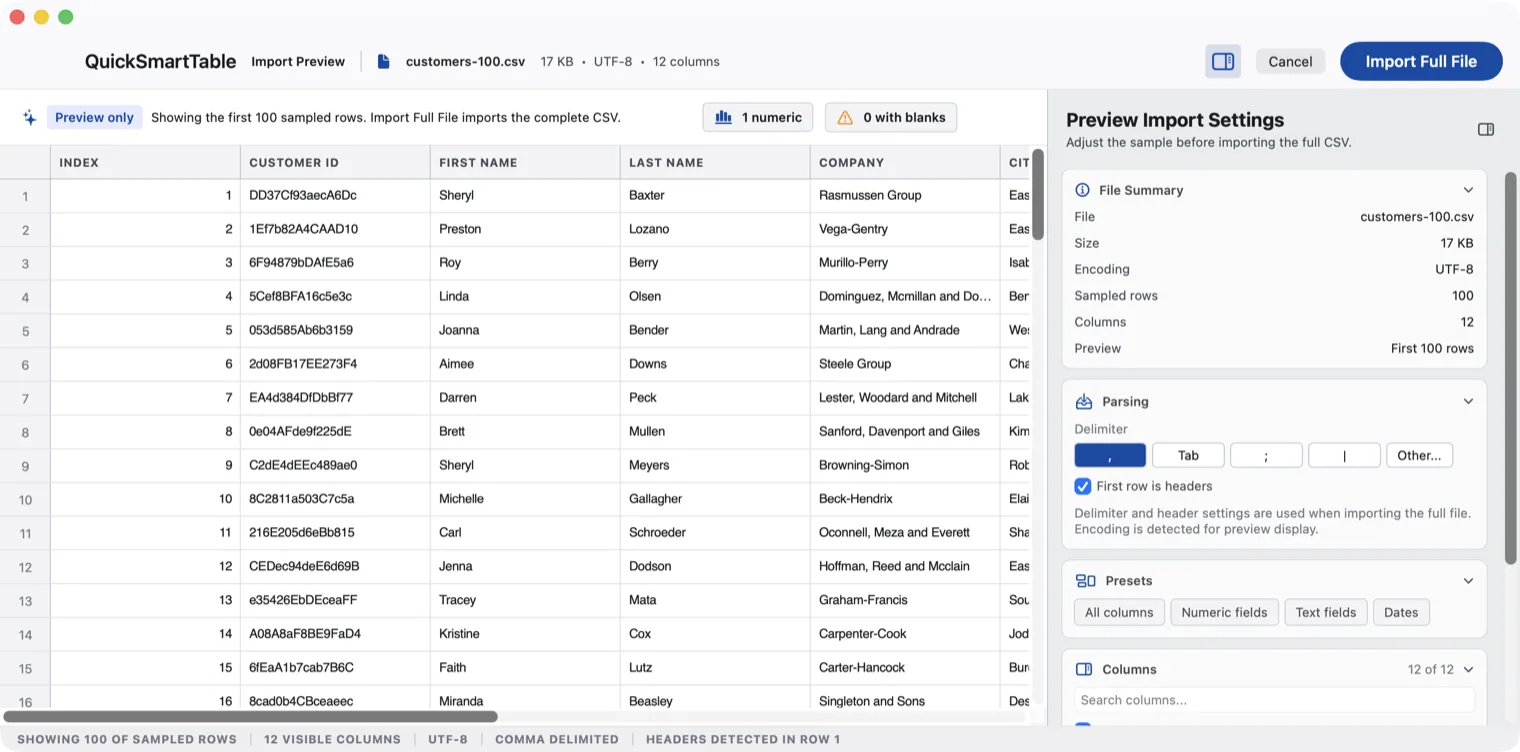Click the last name cell Gallagher
1520x752 pixels.
(715, 499)
